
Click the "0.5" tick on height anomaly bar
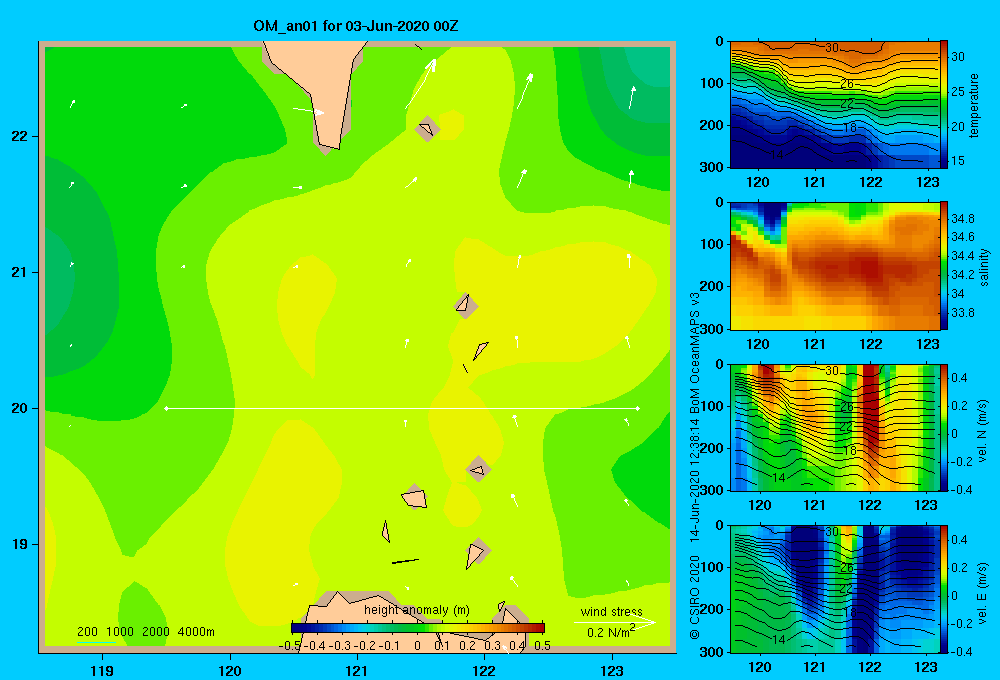(543, 646)
